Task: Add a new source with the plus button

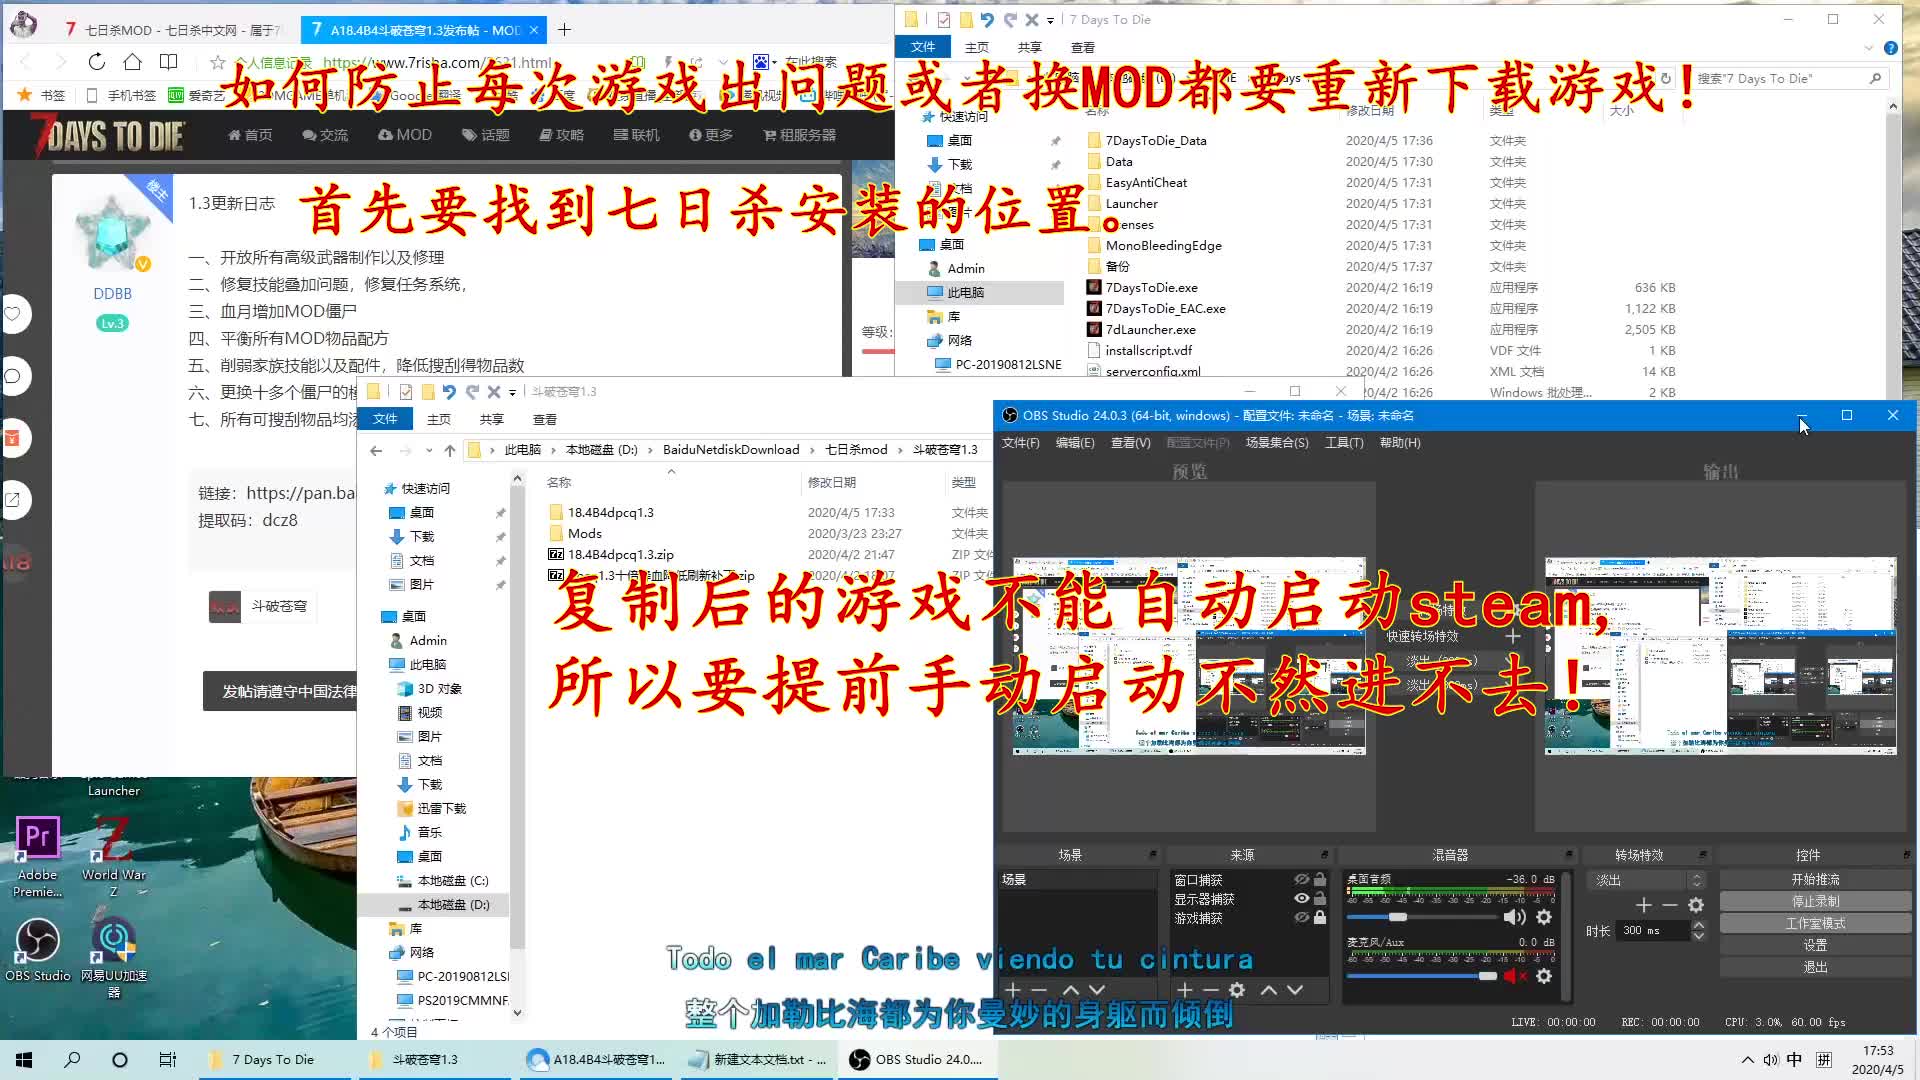Action: [x=1185, y=990]
